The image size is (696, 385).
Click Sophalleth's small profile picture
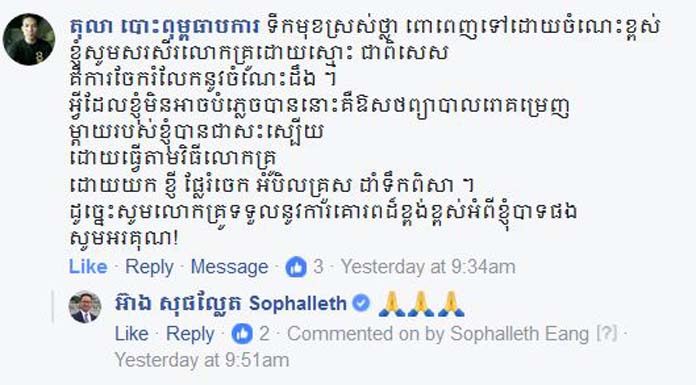[85, 307]
